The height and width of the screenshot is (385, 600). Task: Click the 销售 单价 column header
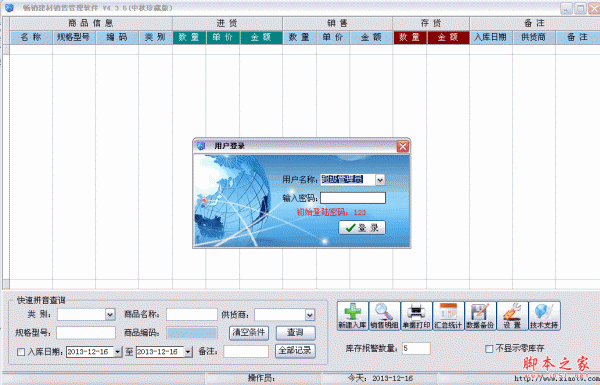(333, 37)
